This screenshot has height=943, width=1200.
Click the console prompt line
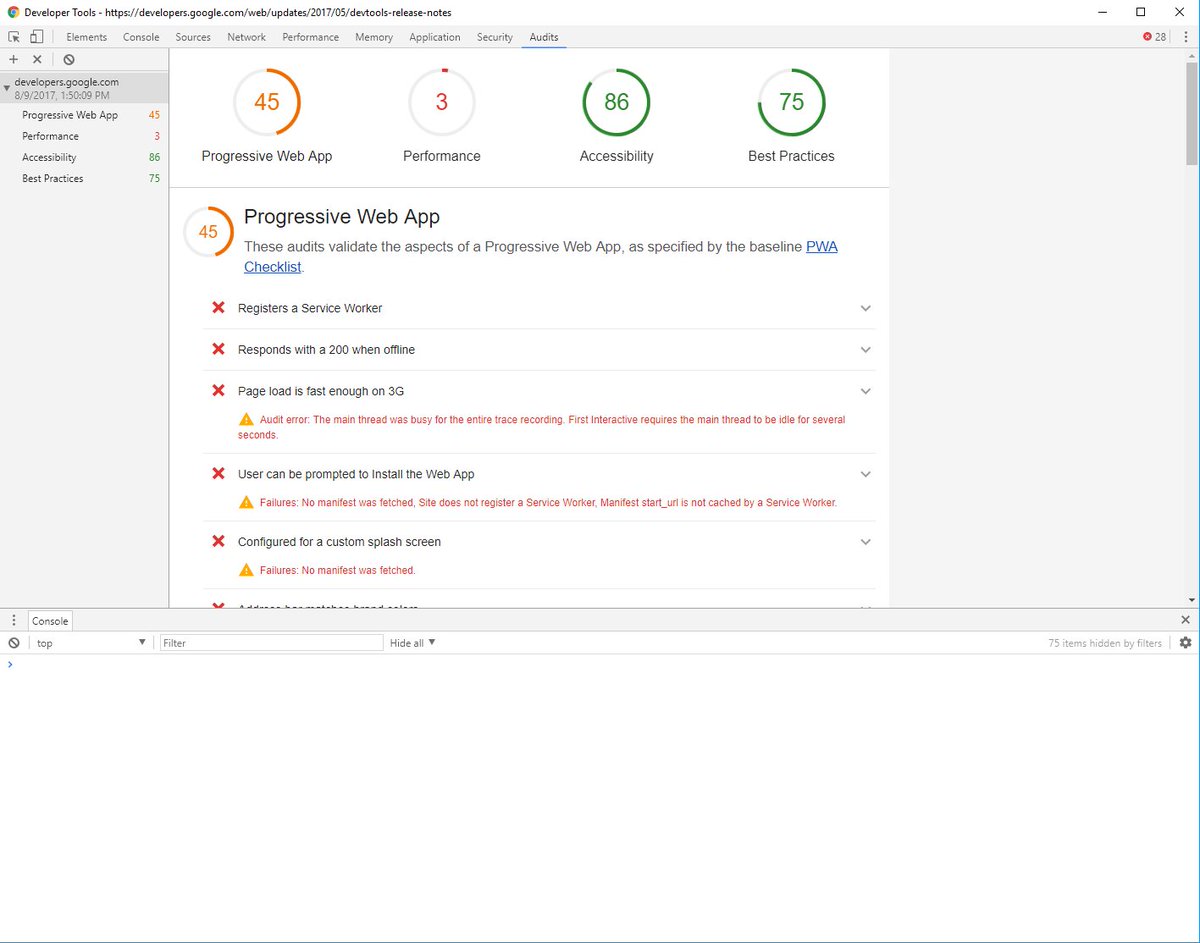(600, 664)
